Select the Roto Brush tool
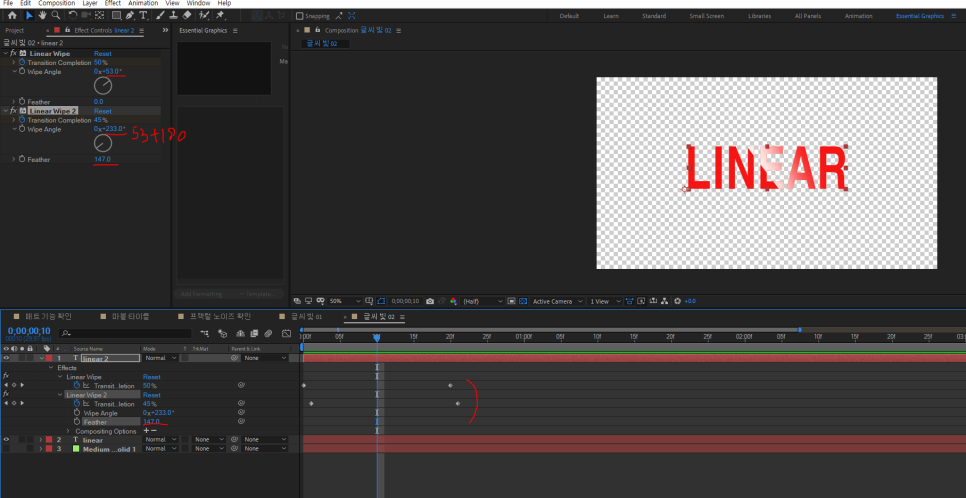 click(204, 15)
